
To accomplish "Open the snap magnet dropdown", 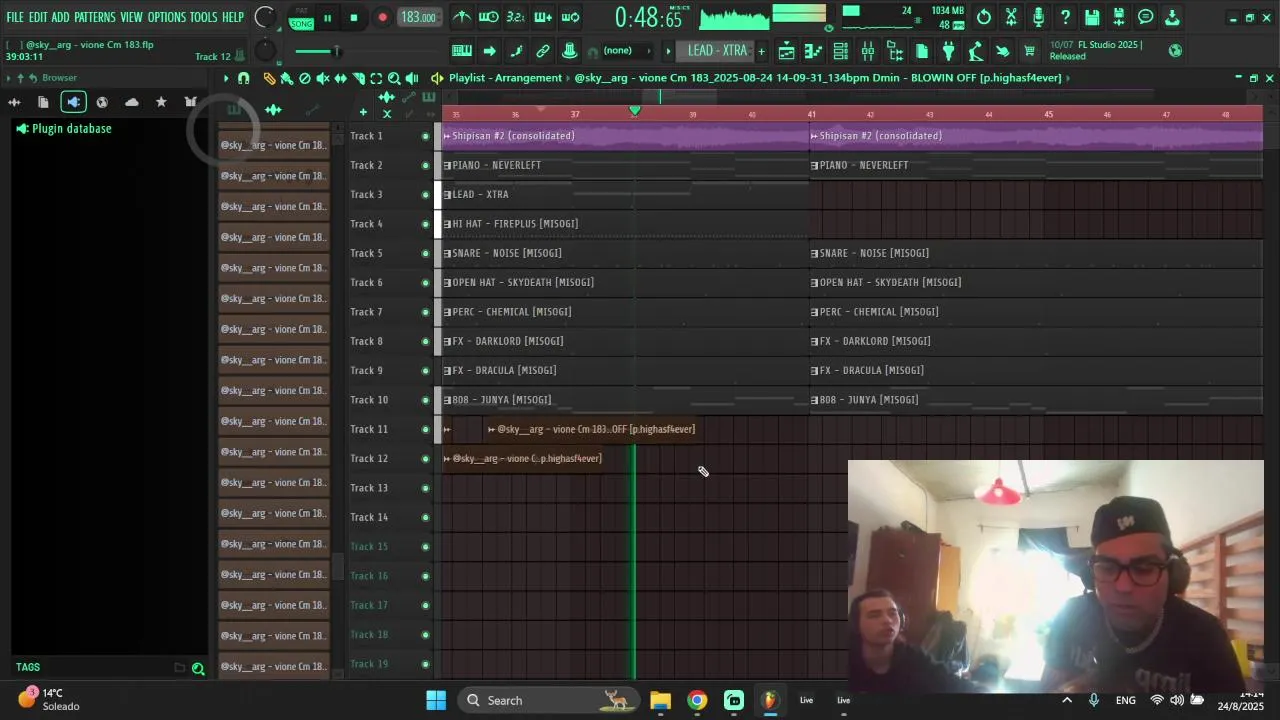I will [x=243, y=78].
